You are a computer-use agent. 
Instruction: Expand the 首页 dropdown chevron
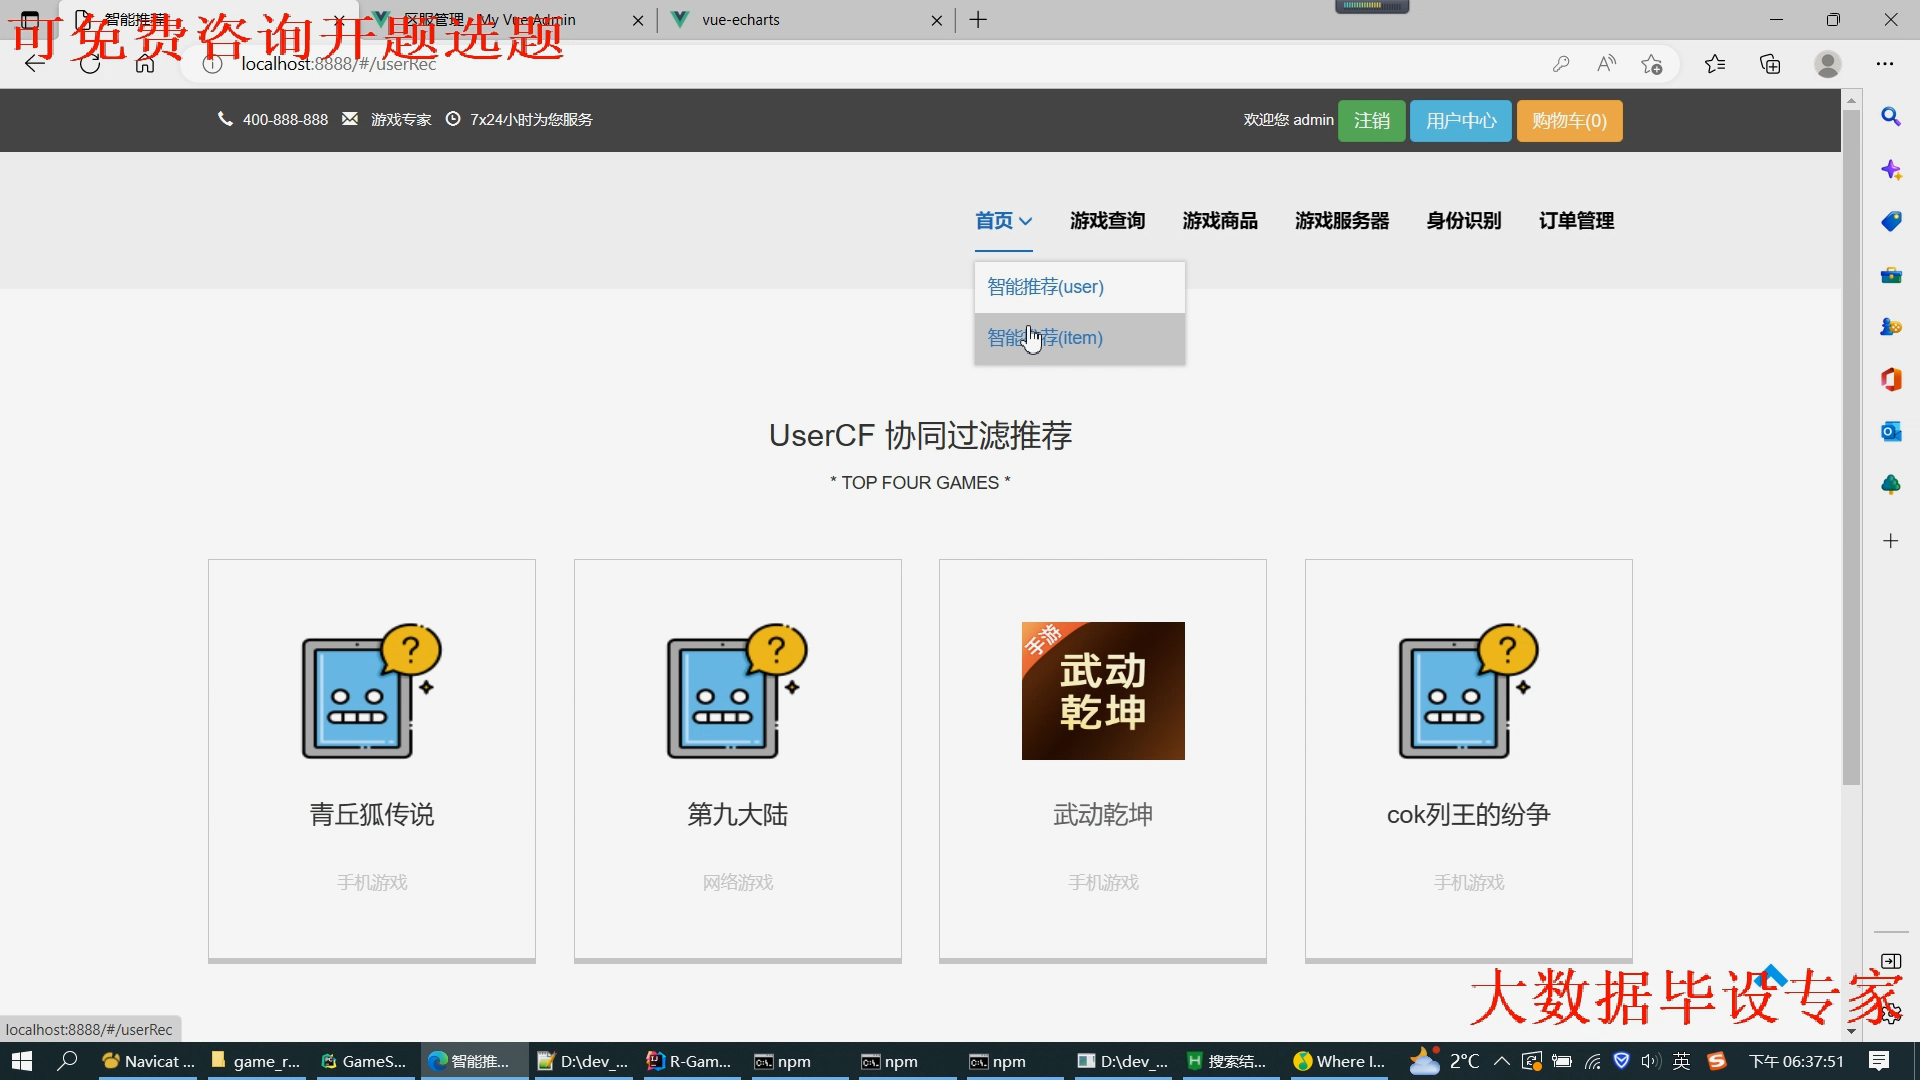coord(1026,221)
